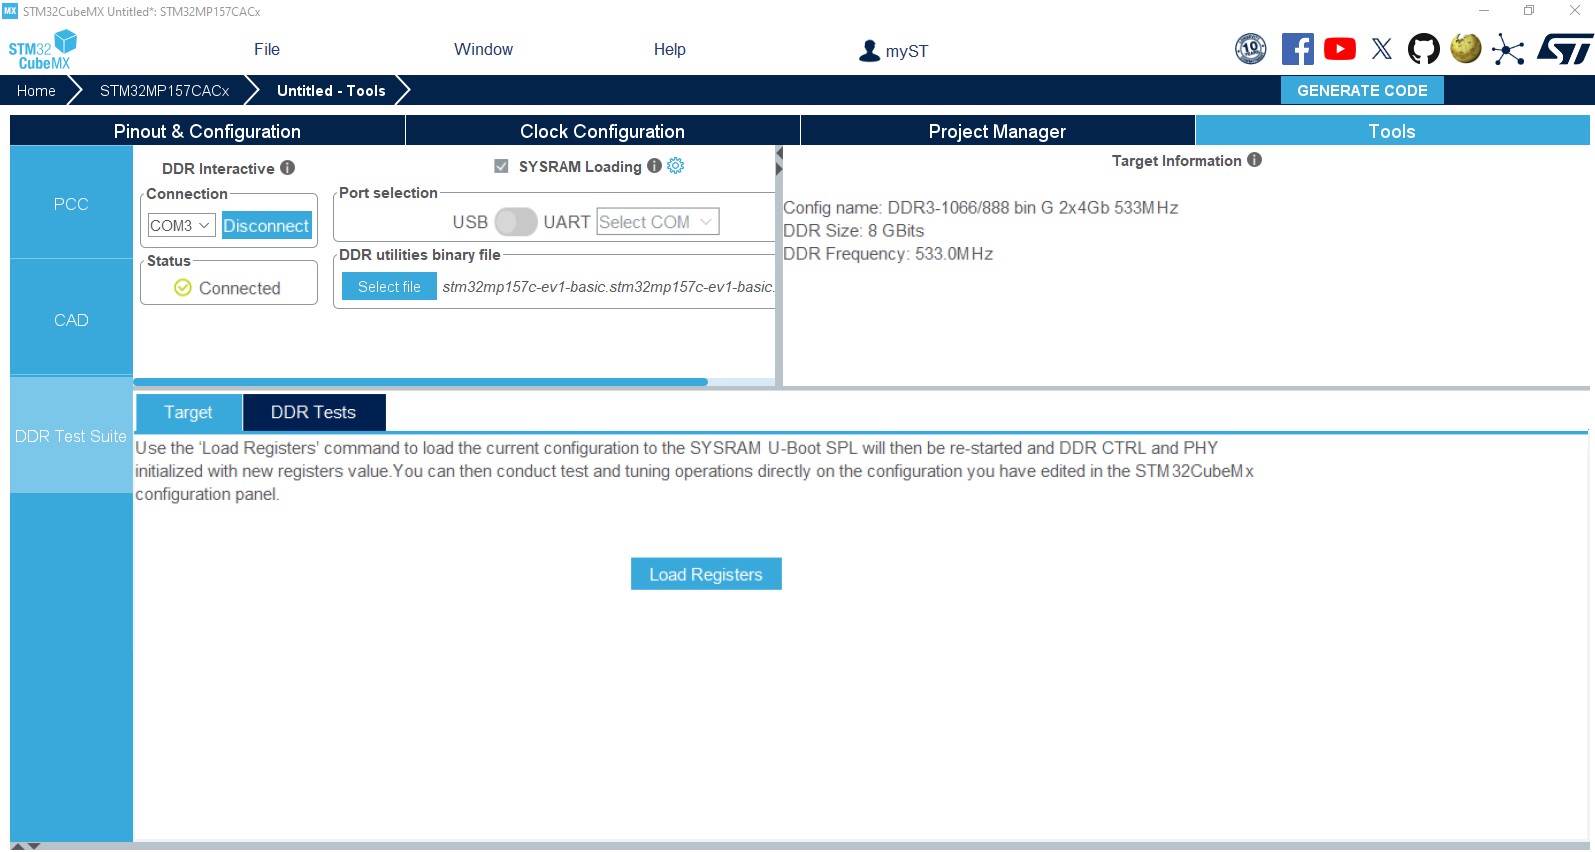Click the 'Connected' status text
The height and width of the screenshot is (852, 1595).
240,288
